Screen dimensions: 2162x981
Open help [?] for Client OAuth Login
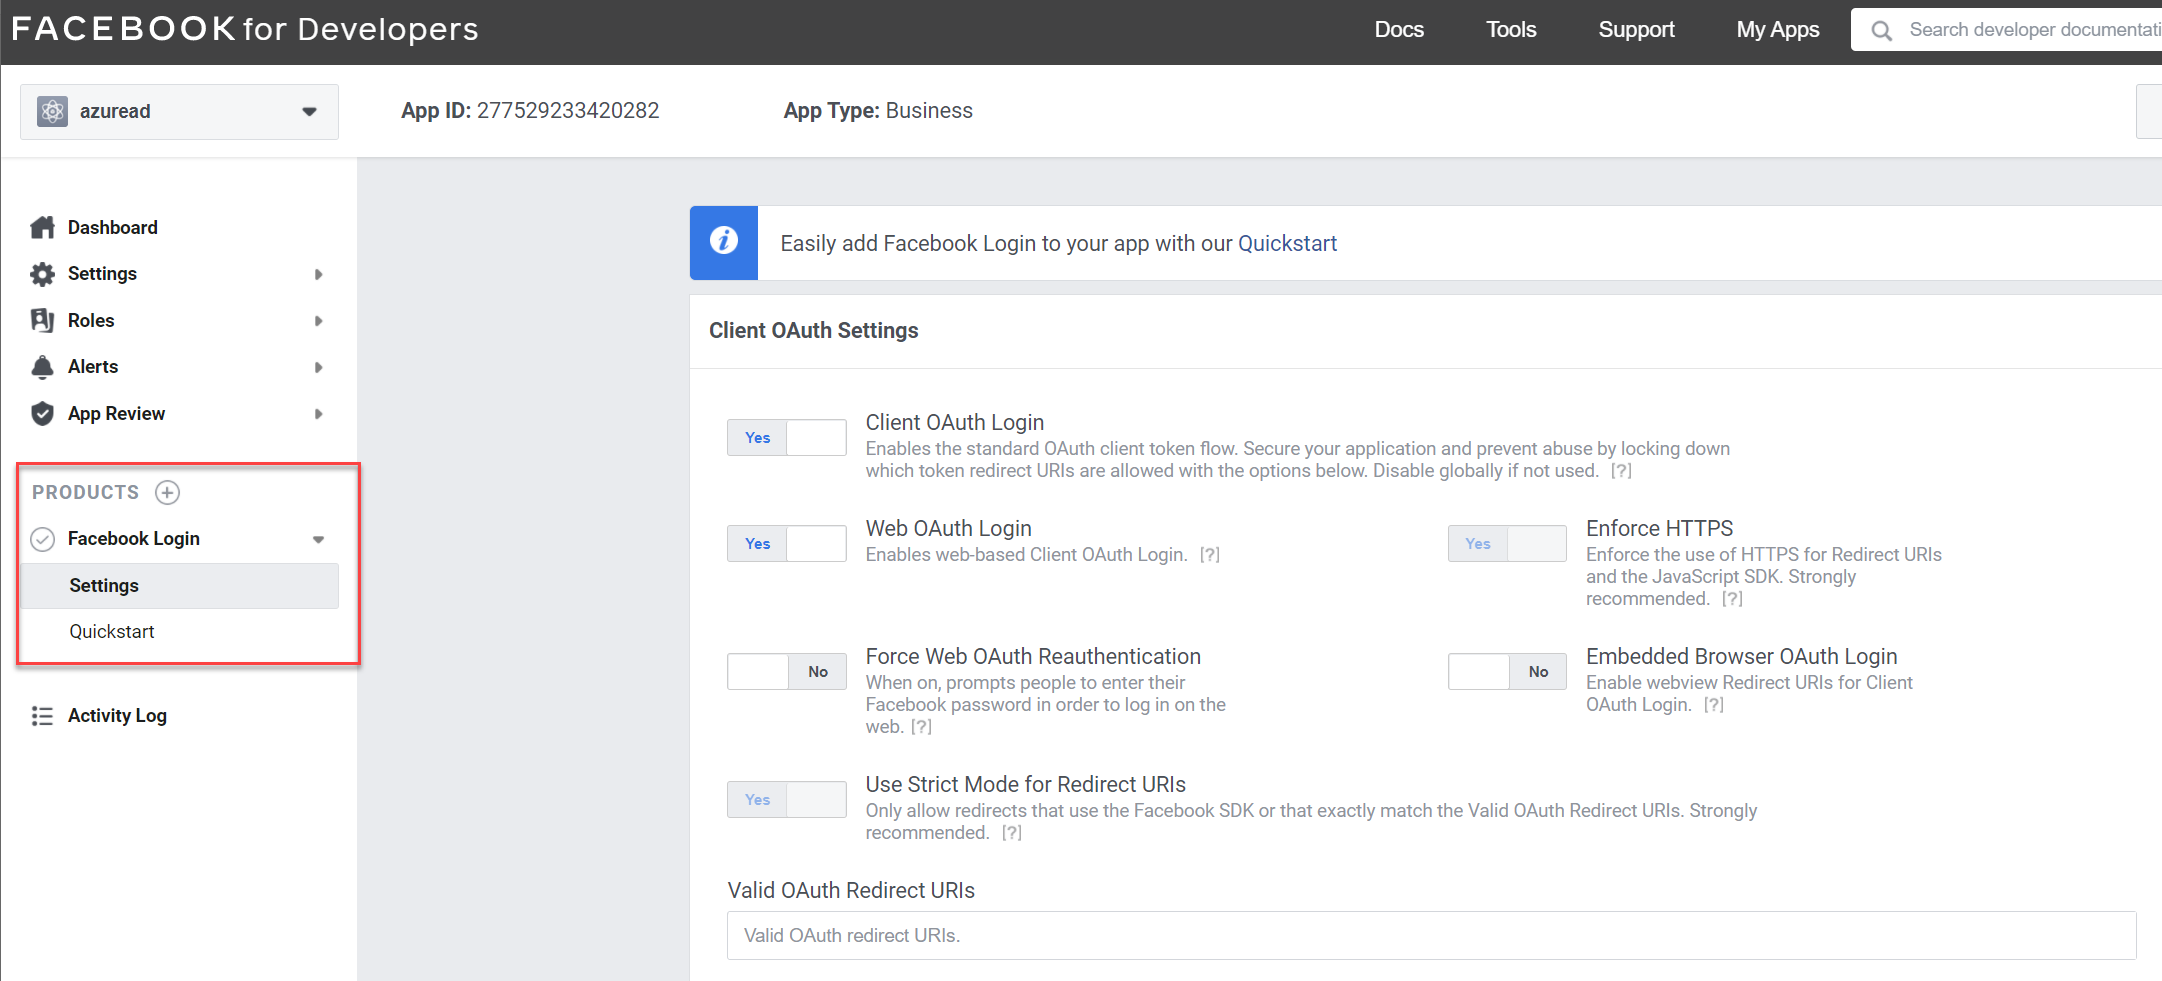[x=1621, y=471]
